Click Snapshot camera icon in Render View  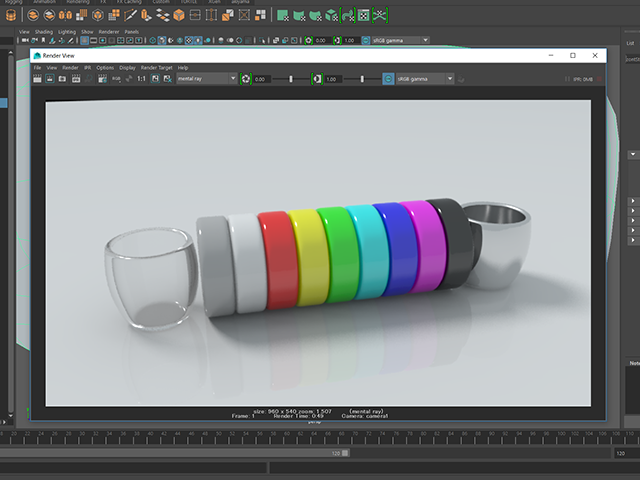pos(62,79)
